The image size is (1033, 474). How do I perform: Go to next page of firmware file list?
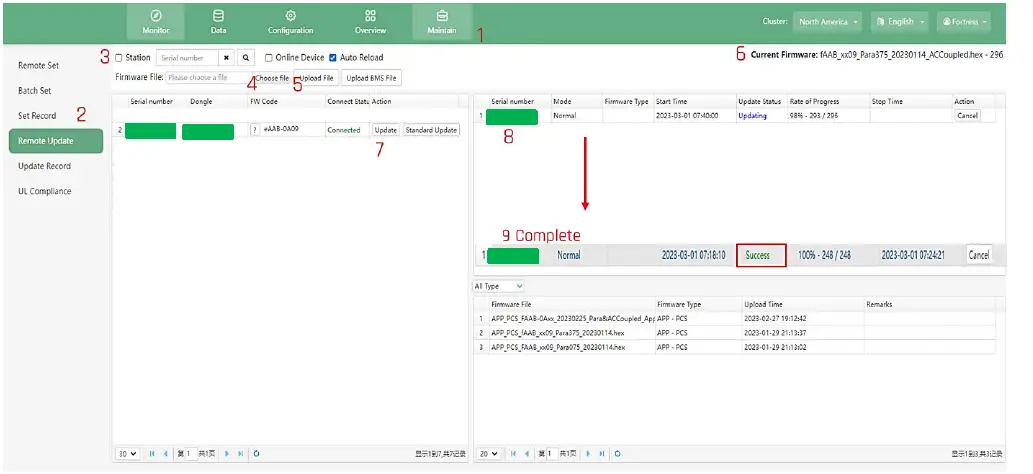tap(588, 454)
